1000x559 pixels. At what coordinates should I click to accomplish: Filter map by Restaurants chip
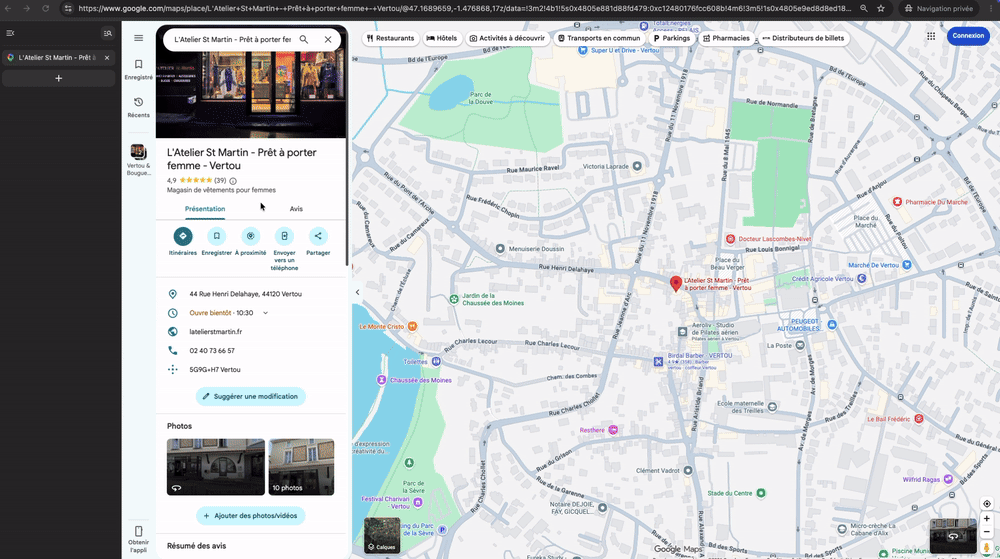(x=390, y=38)
